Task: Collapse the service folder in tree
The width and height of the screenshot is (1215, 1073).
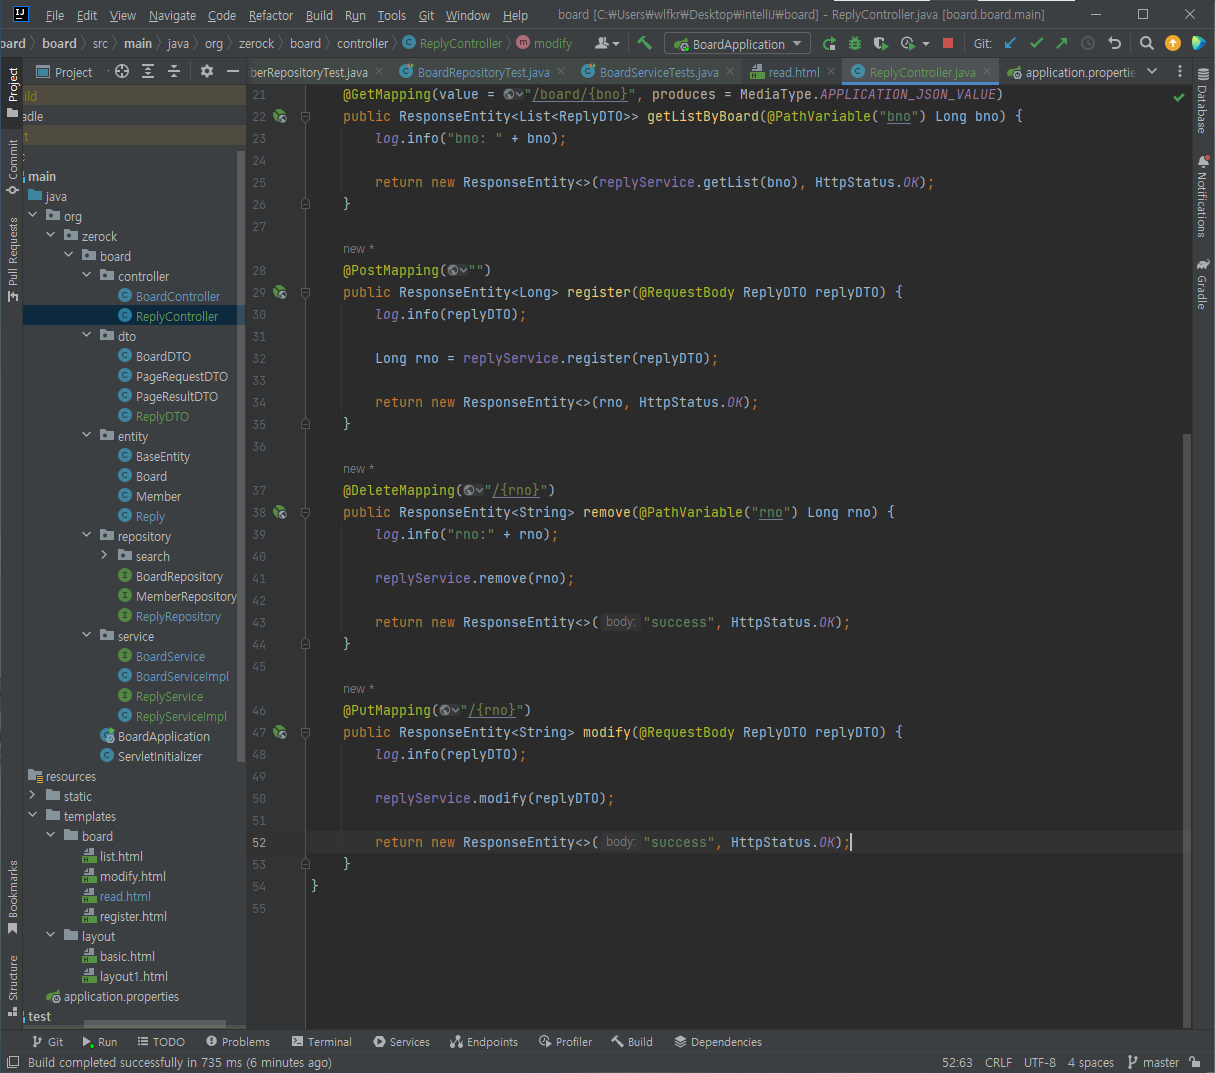Action: (x=86, y=635)
